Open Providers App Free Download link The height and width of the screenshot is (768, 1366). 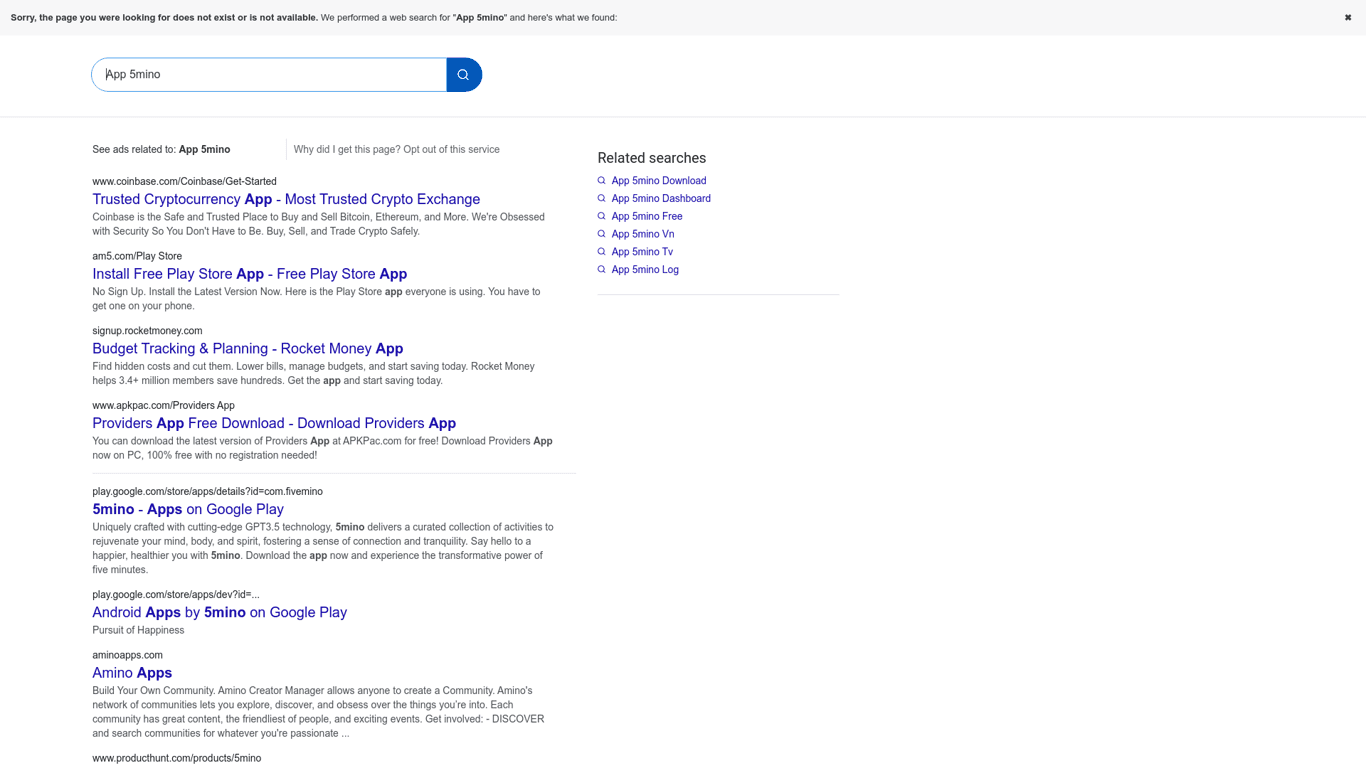[x=274, y=423]
